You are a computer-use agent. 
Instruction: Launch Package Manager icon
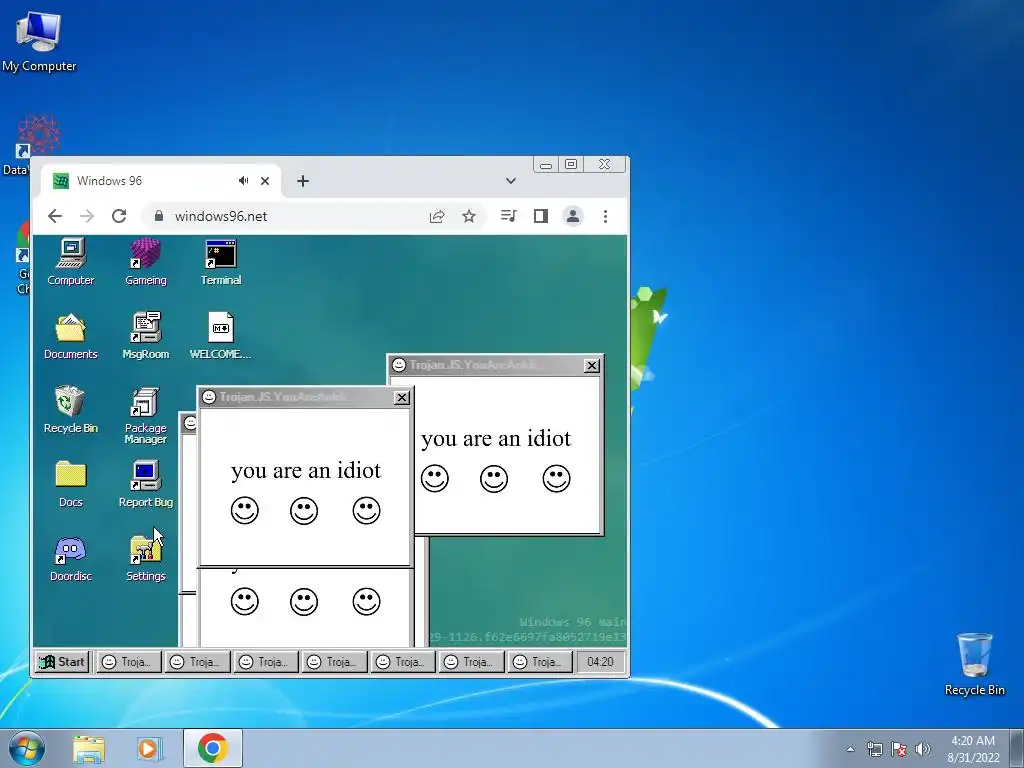pos(146,415)
